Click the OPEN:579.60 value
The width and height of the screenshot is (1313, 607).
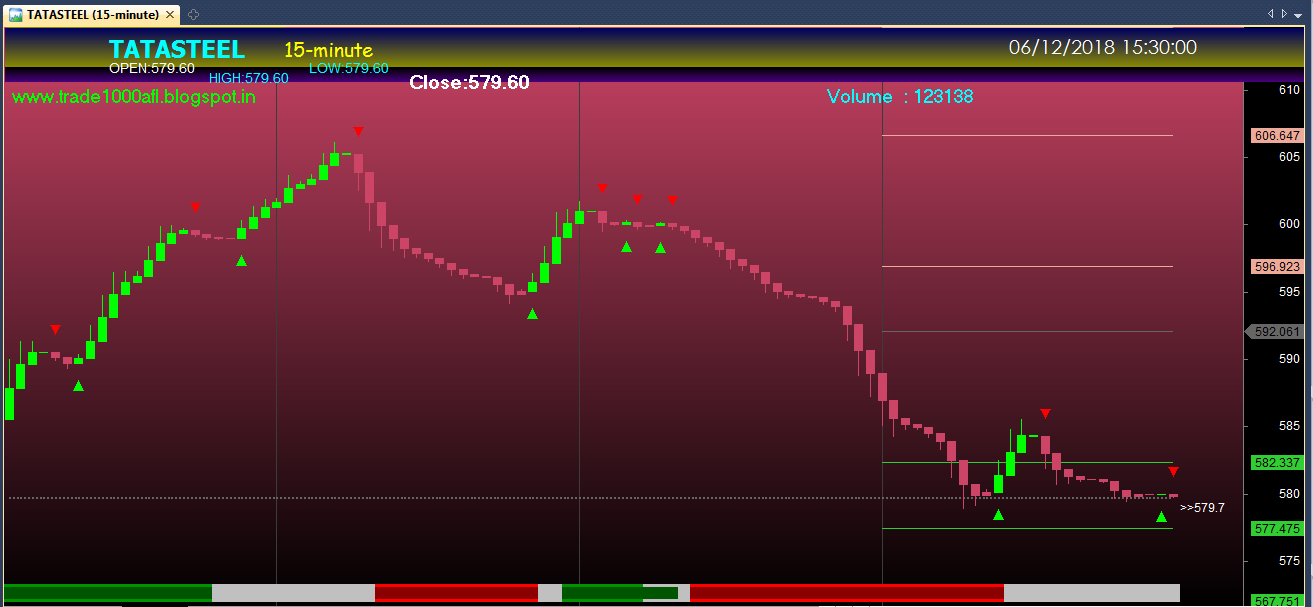click(x=152, y=68)
